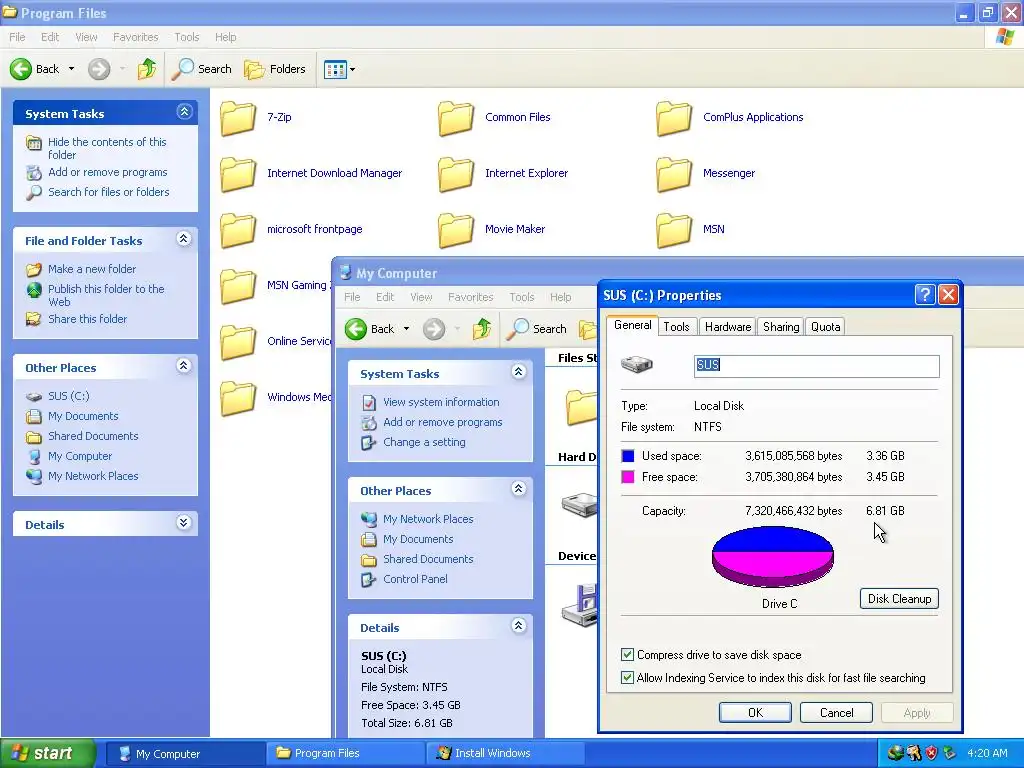Toggle Allow Indexing Service checkbox
This screenshot has width=1024, height=768.
628,677
